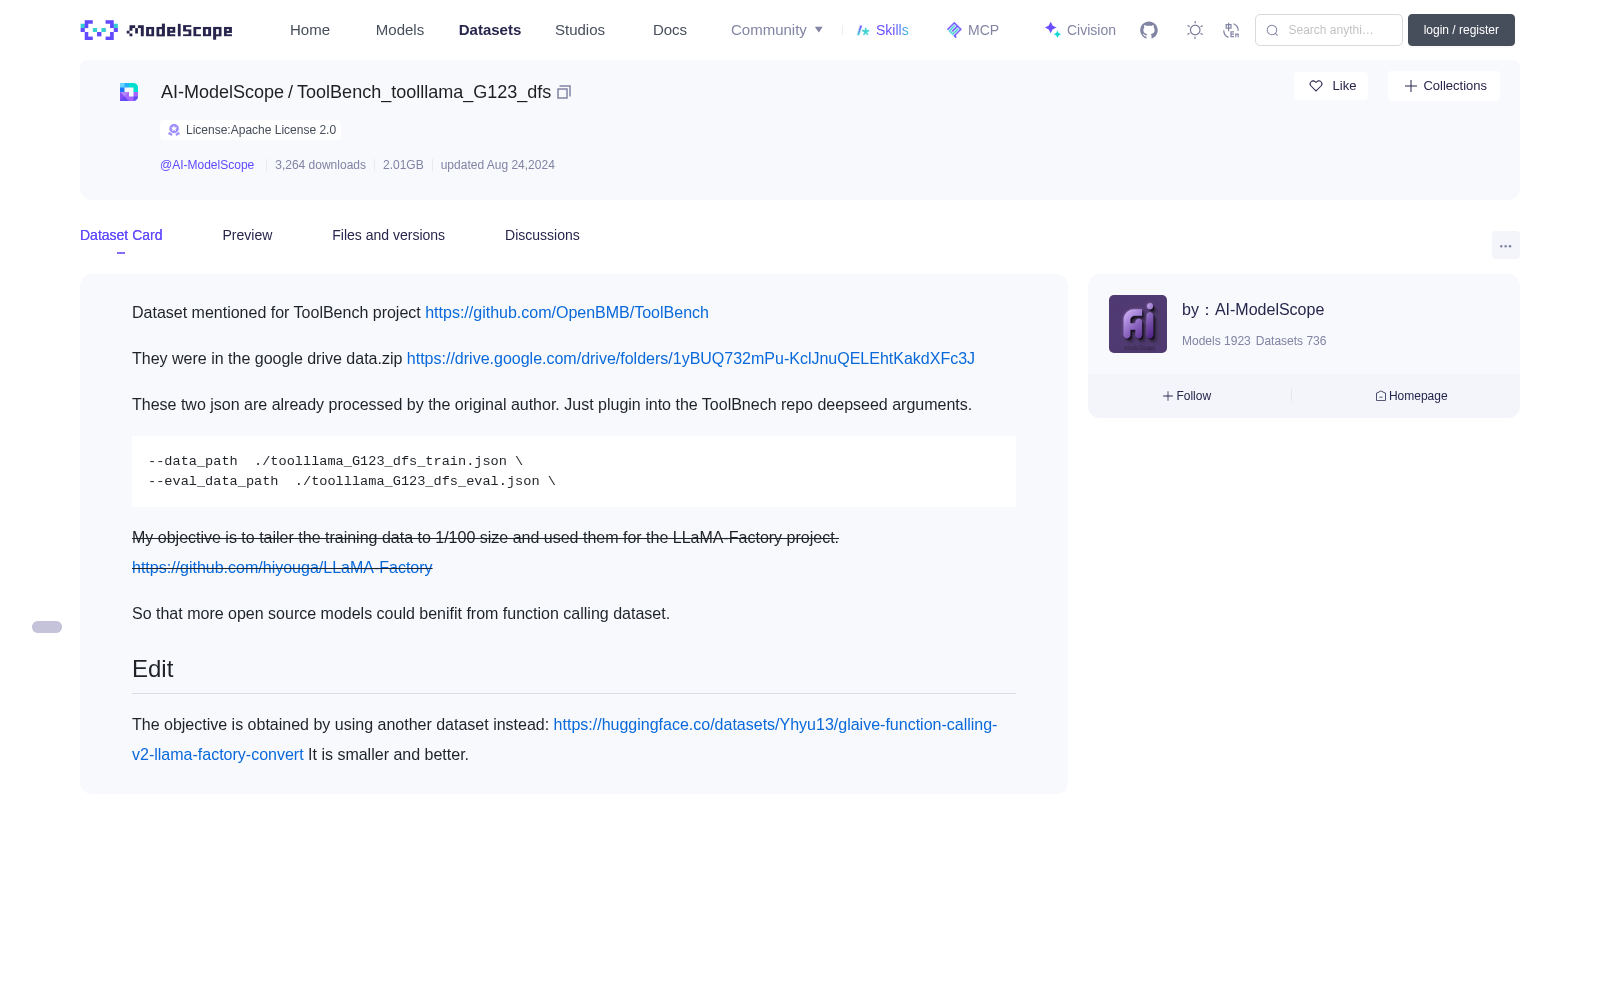Viewport: 1600px width, 1000px height.
Task: Click the login / register button
Action: pyautogui.click(x=1461, y=30)
